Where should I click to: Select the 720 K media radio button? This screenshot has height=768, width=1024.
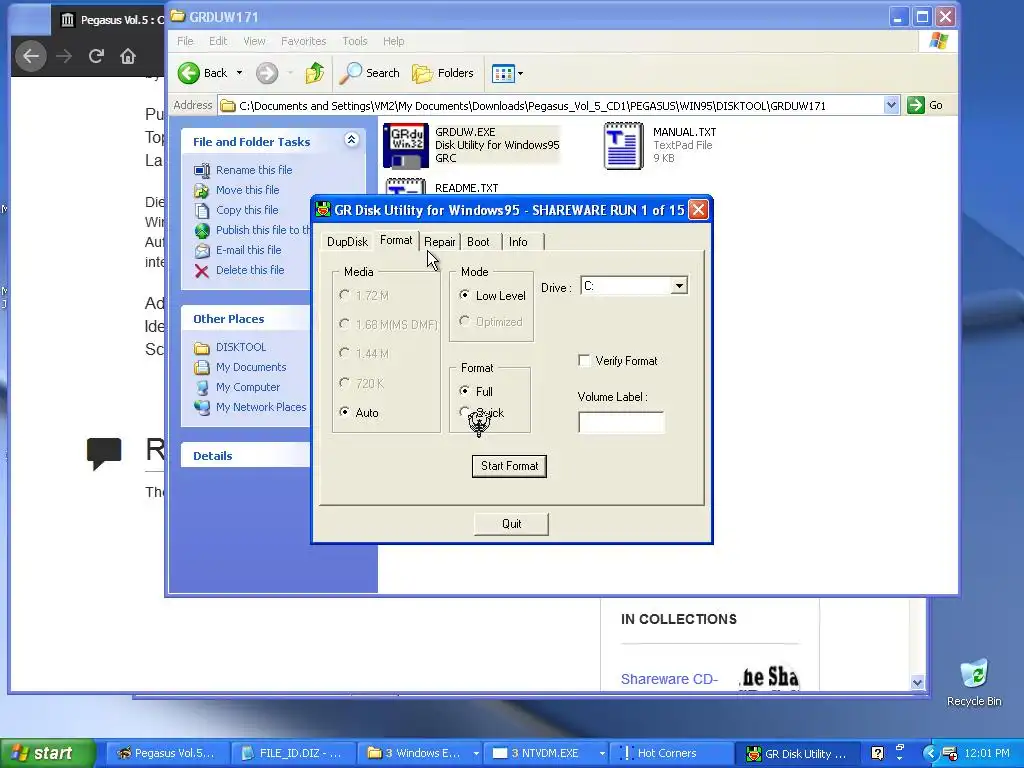point(344,383)
